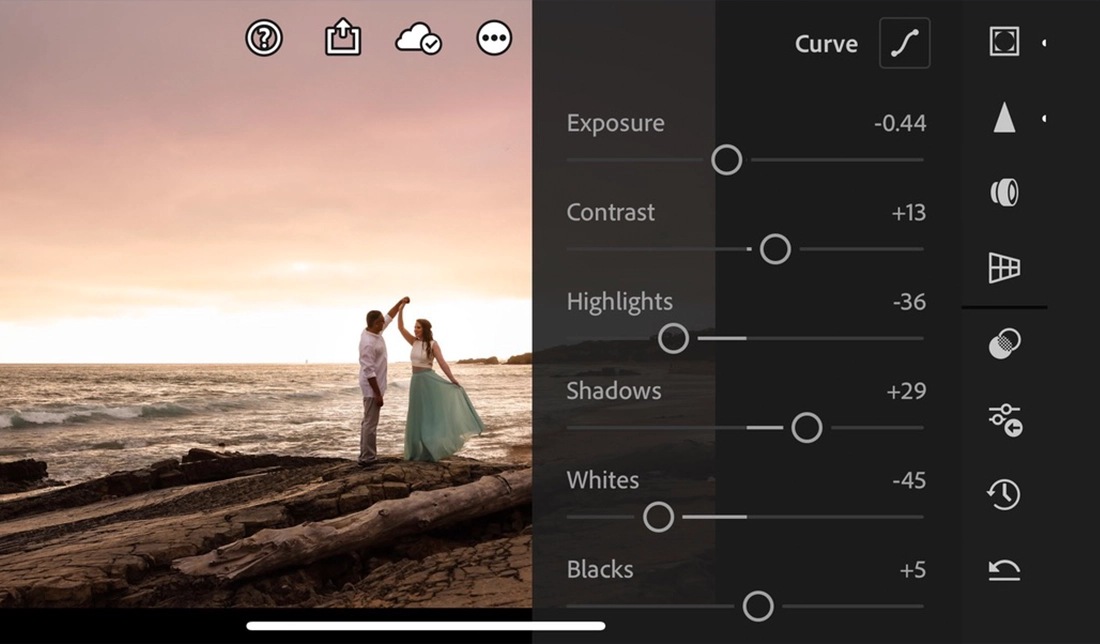Open Presets overlapping circles icon
Screen dimensions: 1100x644
pos(1004,344)
